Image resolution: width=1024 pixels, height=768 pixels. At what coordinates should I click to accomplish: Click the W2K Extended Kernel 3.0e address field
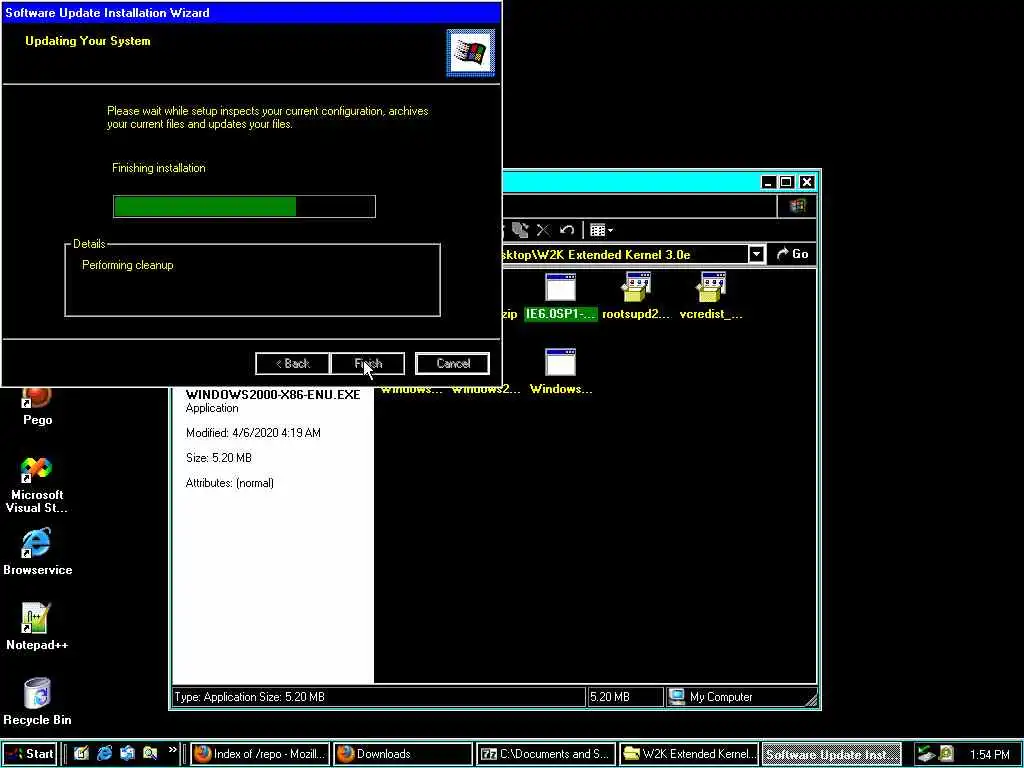625,254
